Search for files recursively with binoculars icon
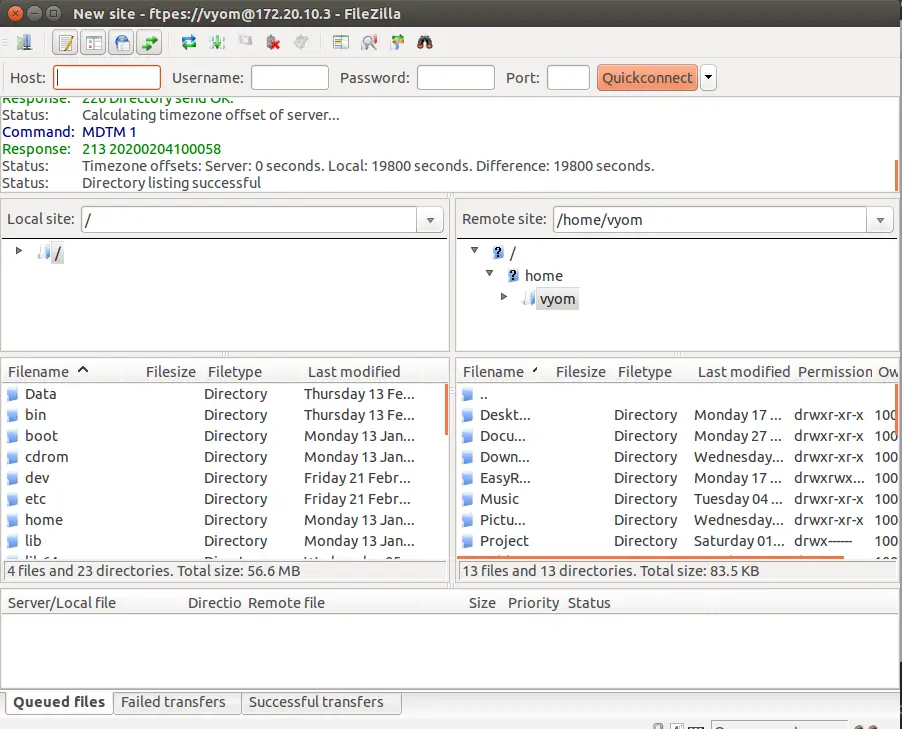 pos(425,43)
